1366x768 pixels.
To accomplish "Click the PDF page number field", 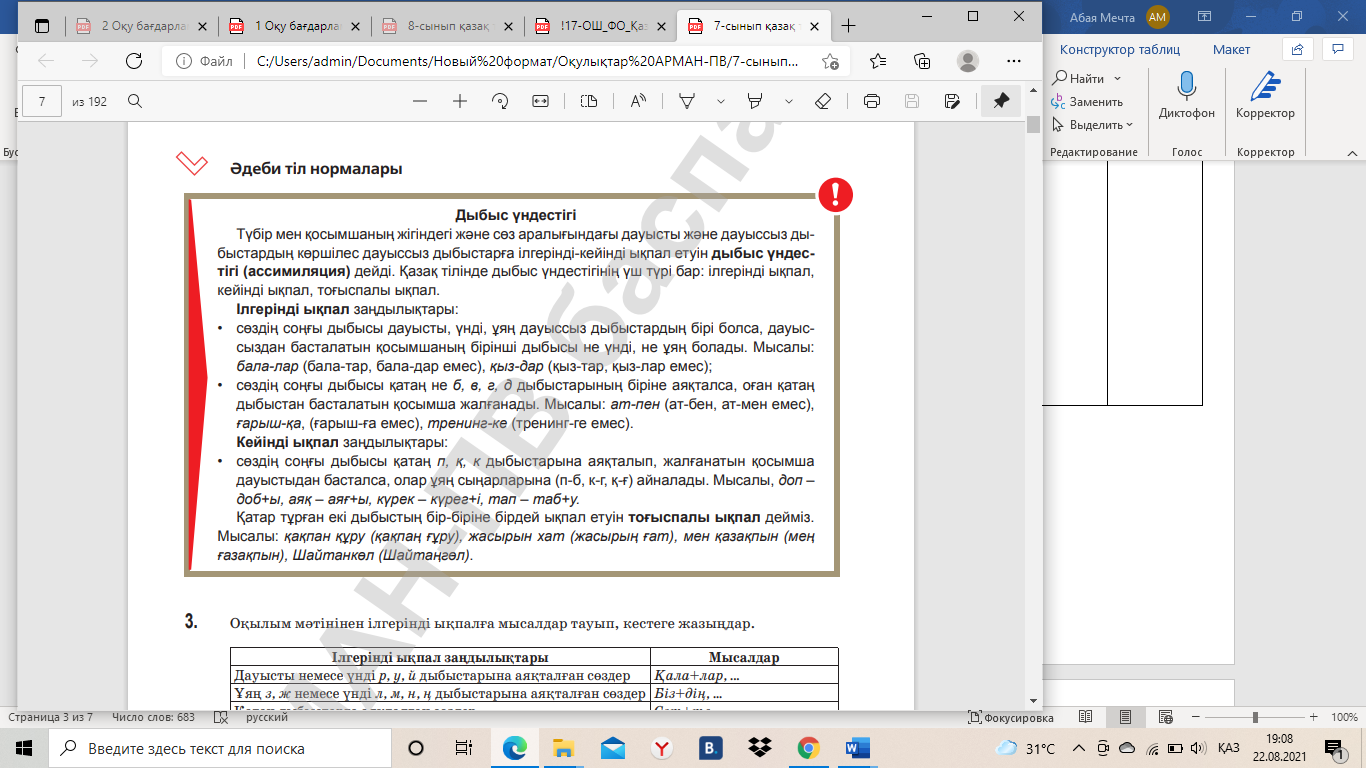I will click(x=42, y=101).
